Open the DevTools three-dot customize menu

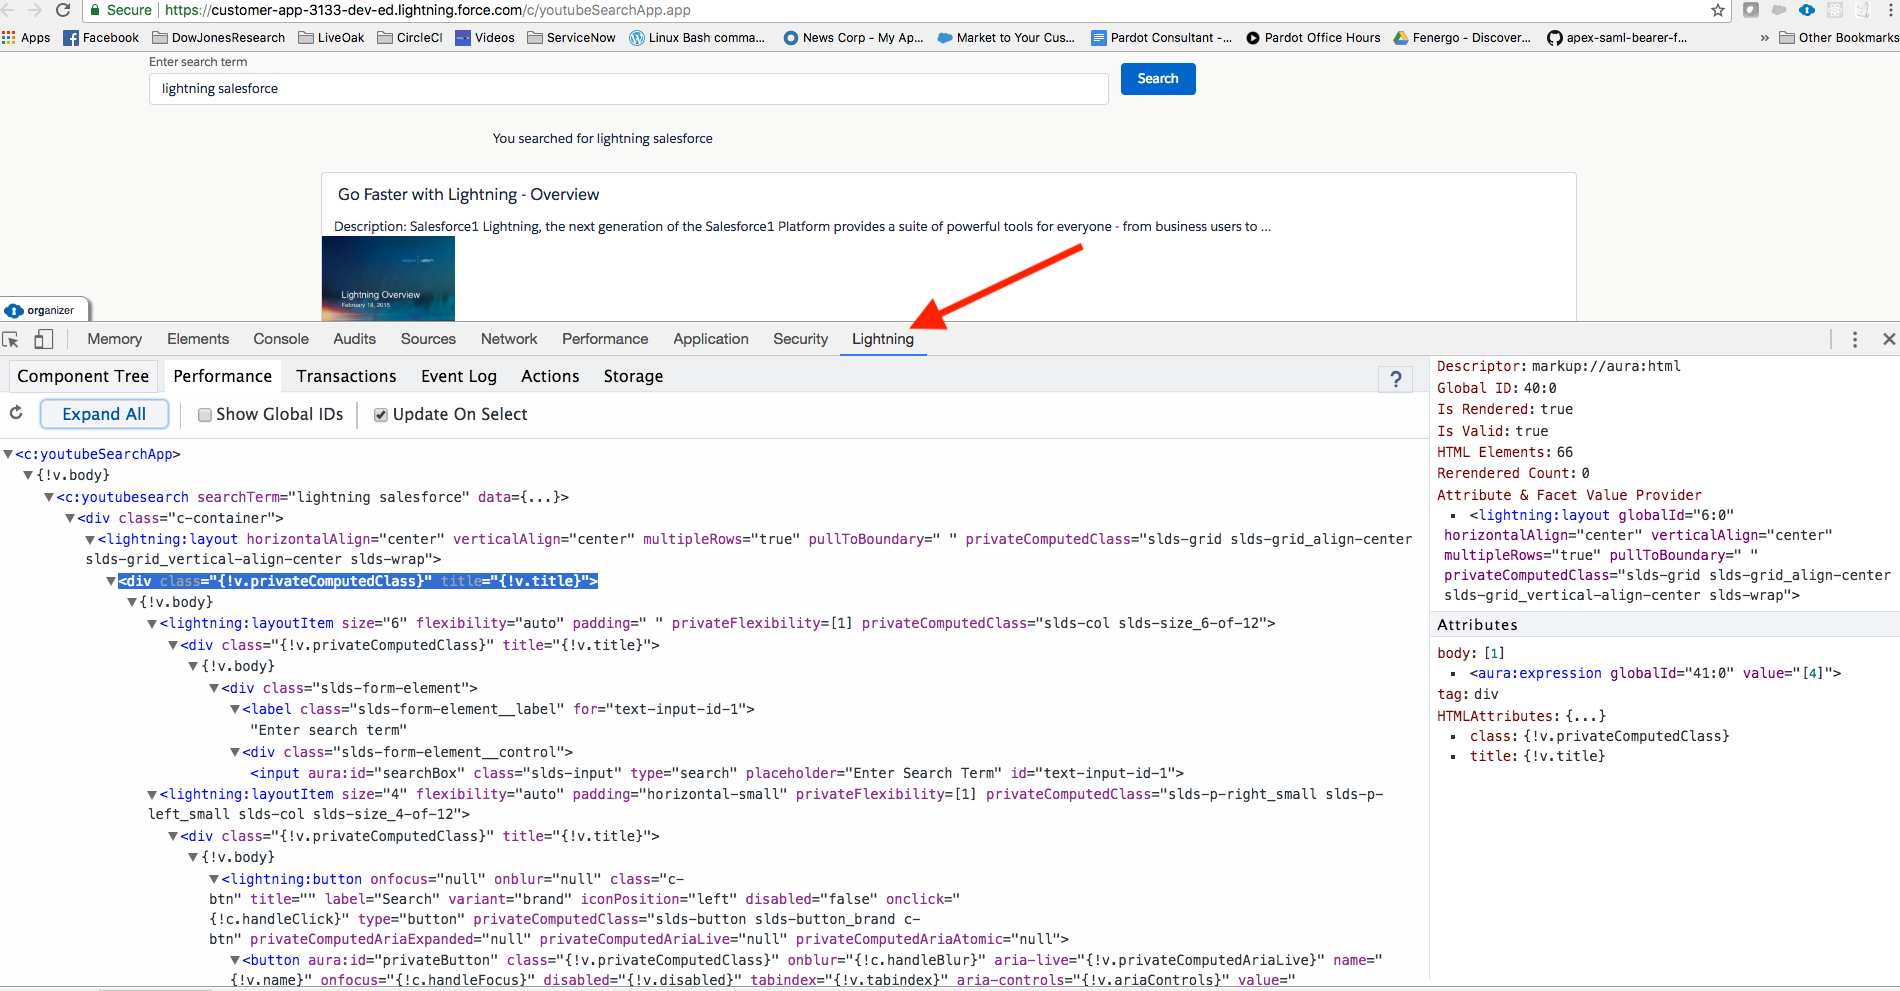[x=1855, y=340]
